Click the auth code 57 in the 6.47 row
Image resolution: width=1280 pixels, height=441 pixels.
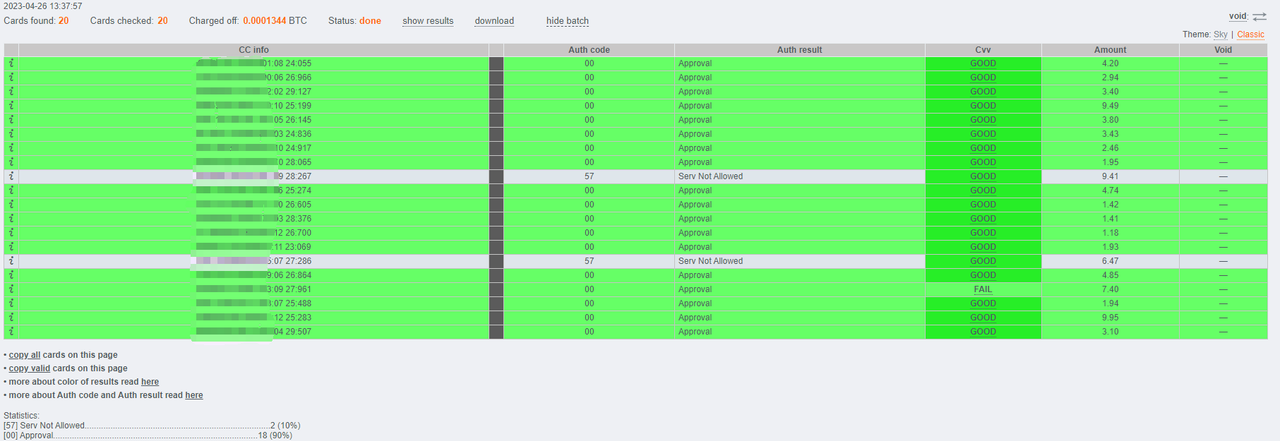[x=589, y=261]
